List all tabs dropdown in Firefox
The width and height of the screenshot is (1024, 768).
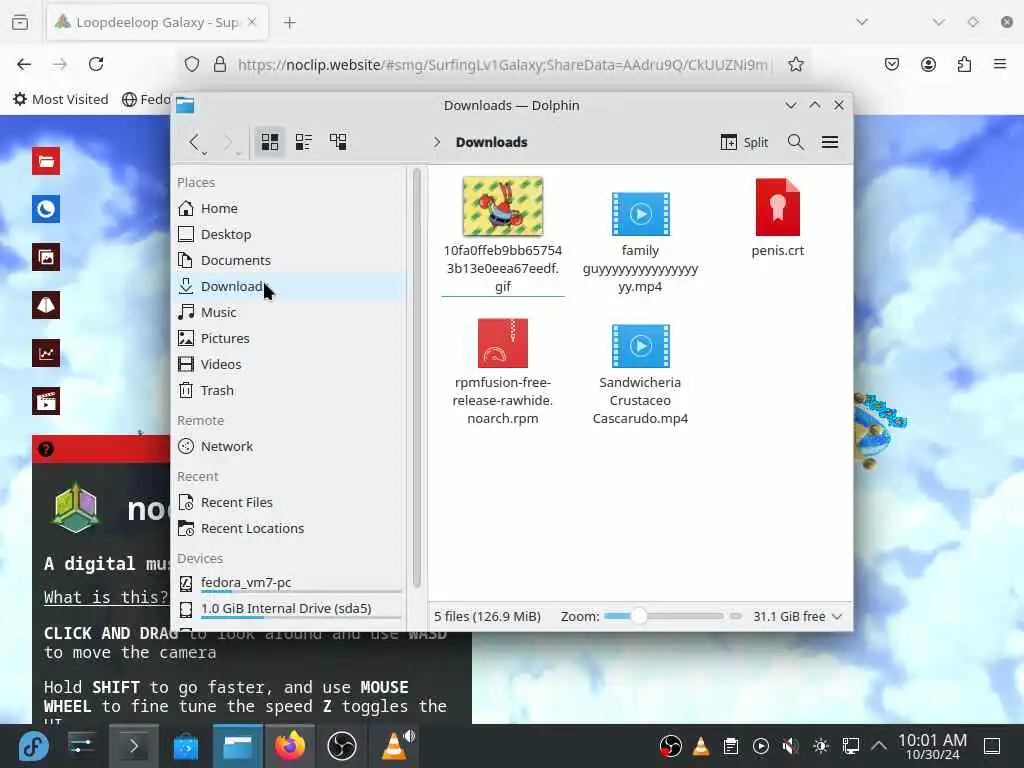click(862, 22)
